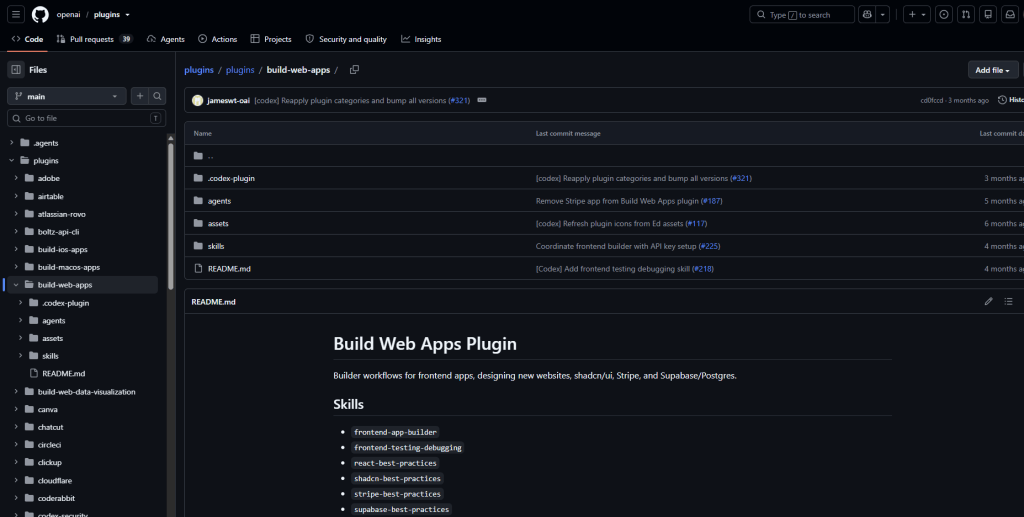Open pull request #225 link

709,246
